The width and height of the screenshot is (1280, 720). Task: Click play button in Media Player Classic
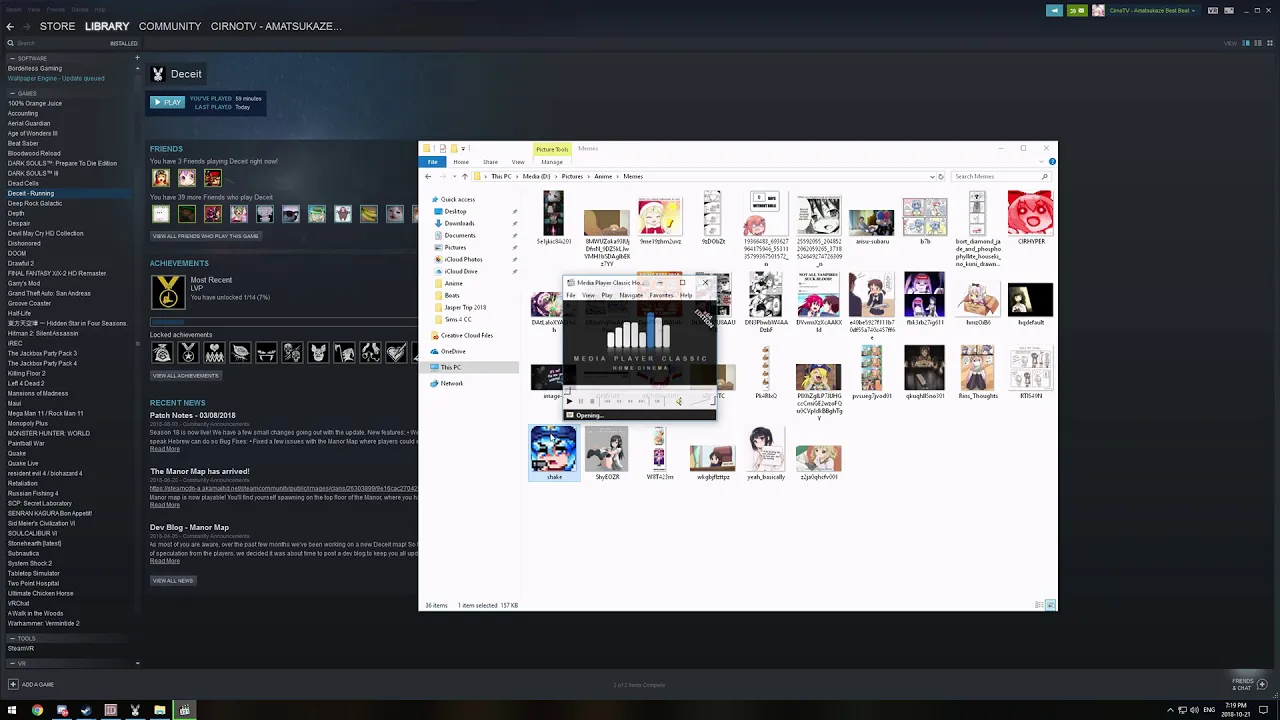coord(570,401)
